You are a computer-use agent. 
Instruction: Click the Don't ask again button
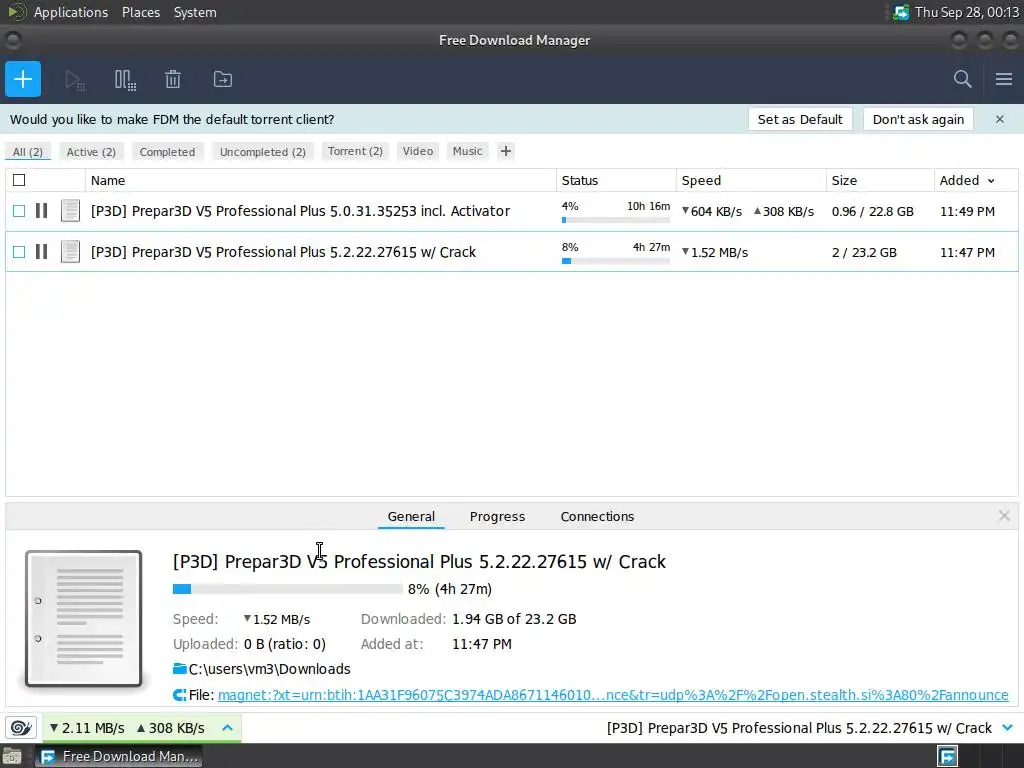(x=918, y=119)
